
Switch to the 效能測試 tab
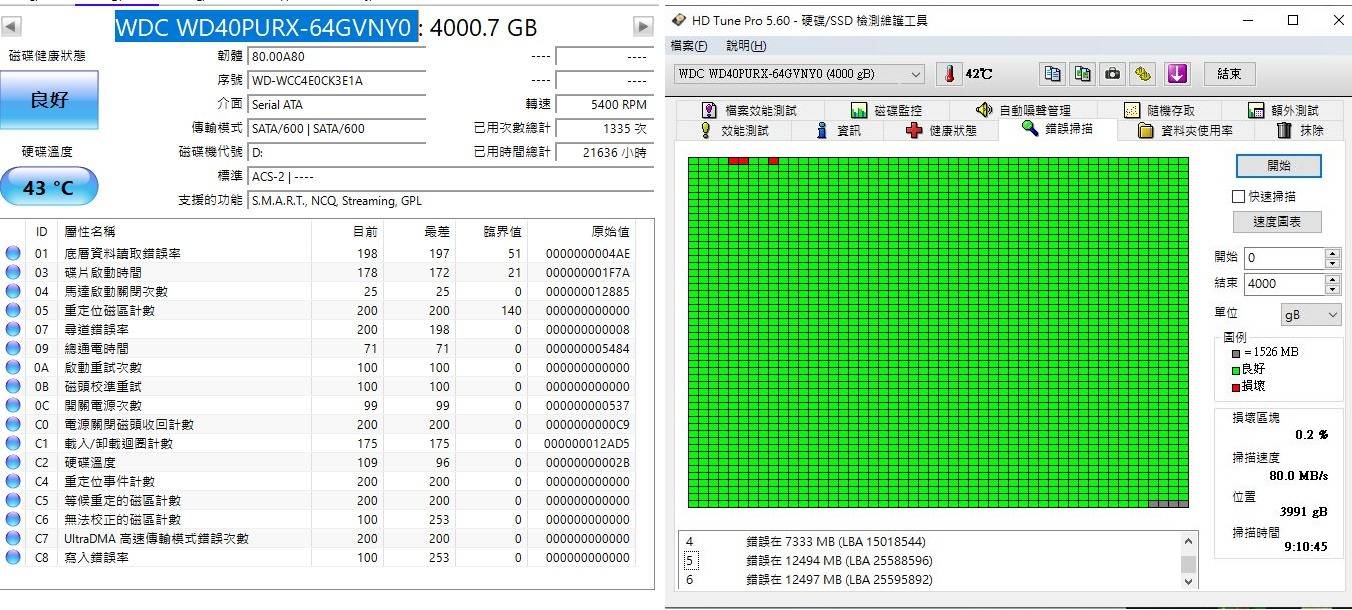point(735,130)
